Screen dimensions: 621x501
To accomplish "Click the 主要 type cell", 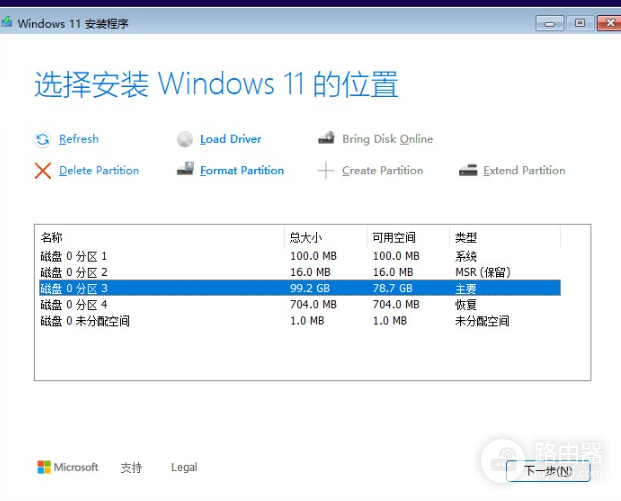I will coord(466,289).
